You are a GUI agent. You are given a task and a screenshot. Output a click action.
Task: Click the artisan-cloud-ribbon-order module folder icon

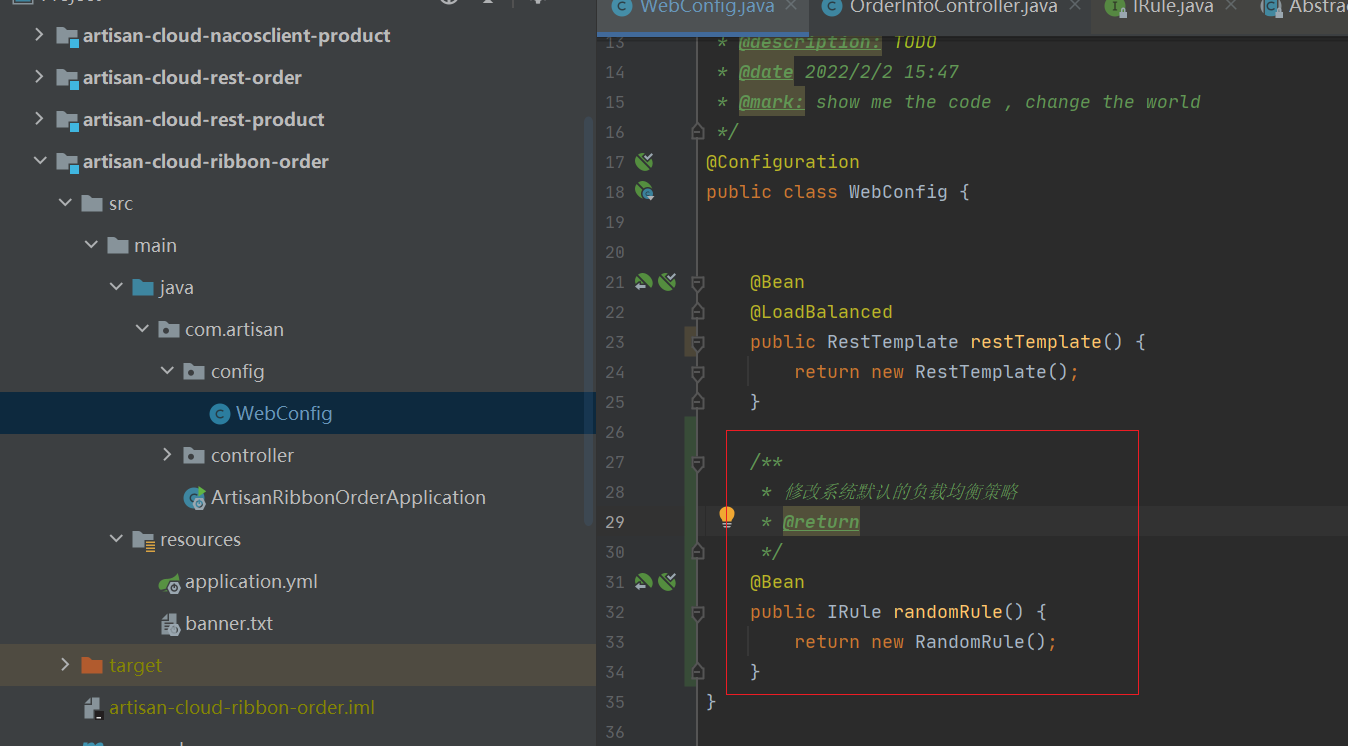pos(67,162)
